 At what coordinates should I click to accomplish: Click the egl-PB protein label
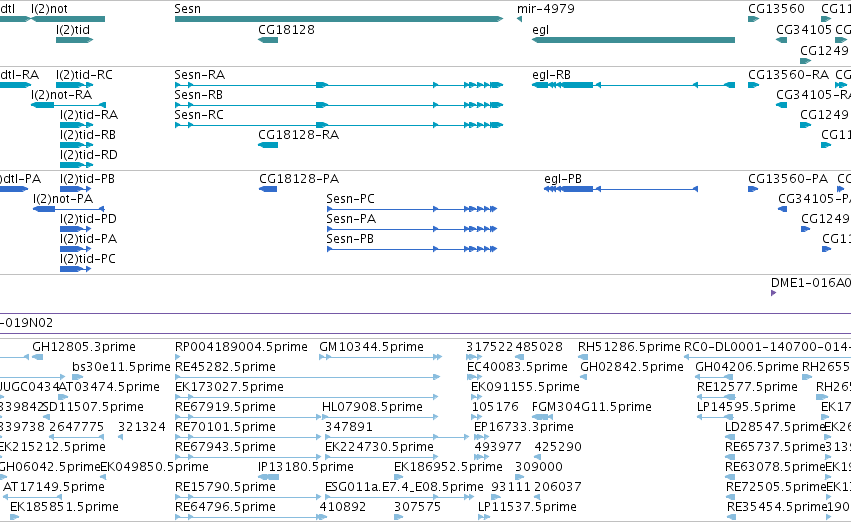point(563,179)
